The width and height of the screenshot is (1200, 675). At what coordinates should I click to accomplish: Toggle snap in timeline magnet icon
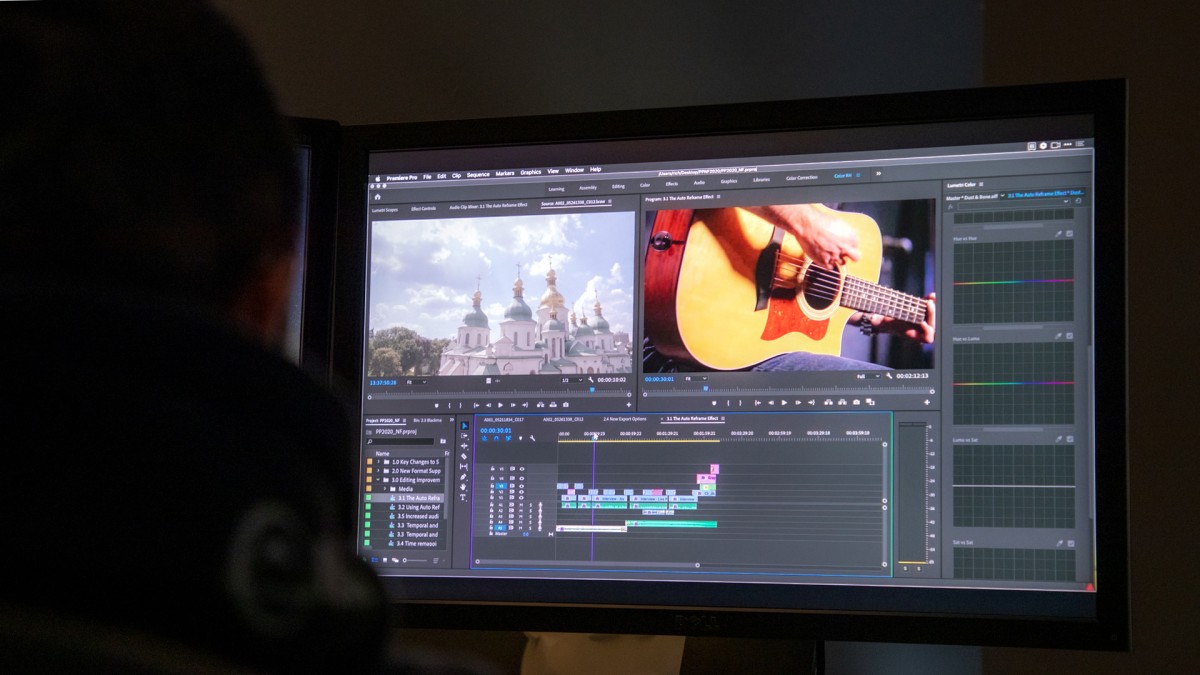[496, 438]
